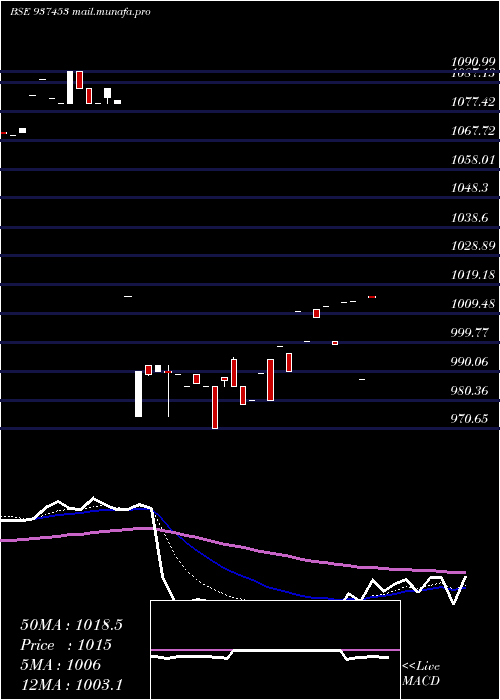Click the 1019.18 price axis label
The image size is (500, 700).
click(x=473, y=275)
